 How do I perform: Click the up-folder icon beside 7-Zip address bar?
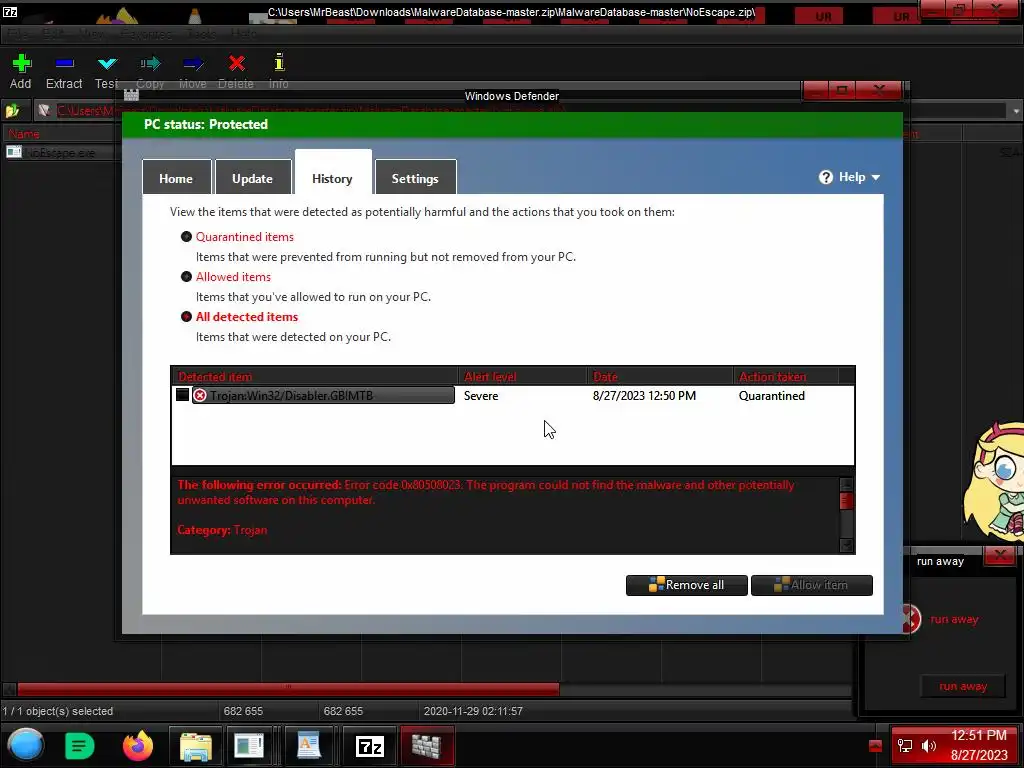(x=12, y=110)
